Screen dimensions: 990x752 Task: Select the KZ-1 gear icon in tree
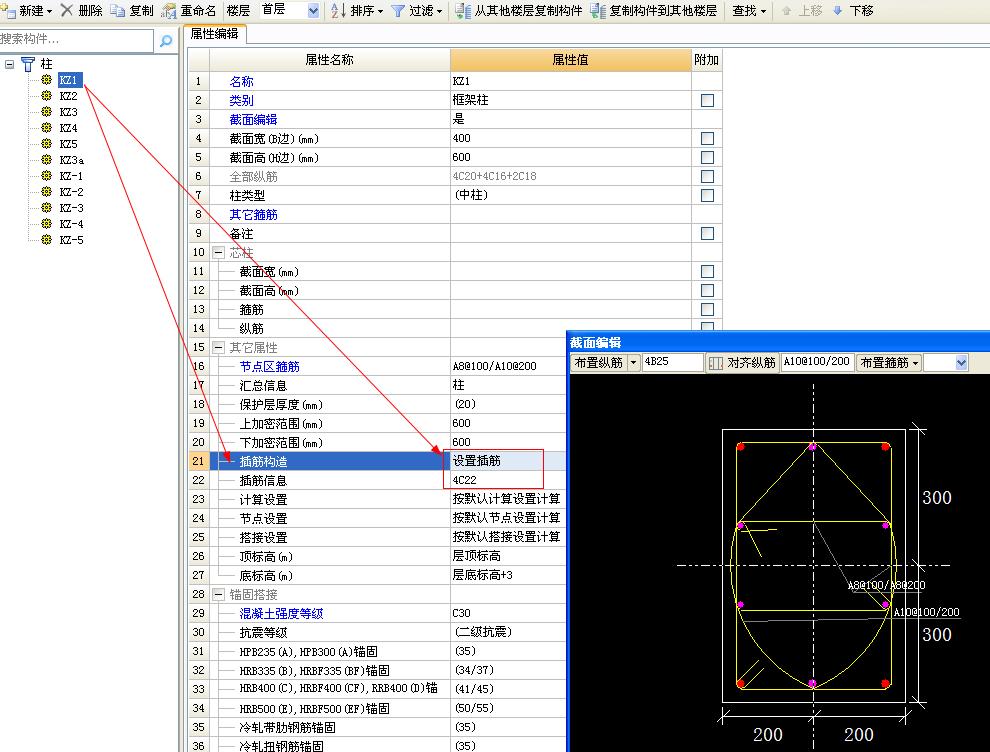[46, 176]
